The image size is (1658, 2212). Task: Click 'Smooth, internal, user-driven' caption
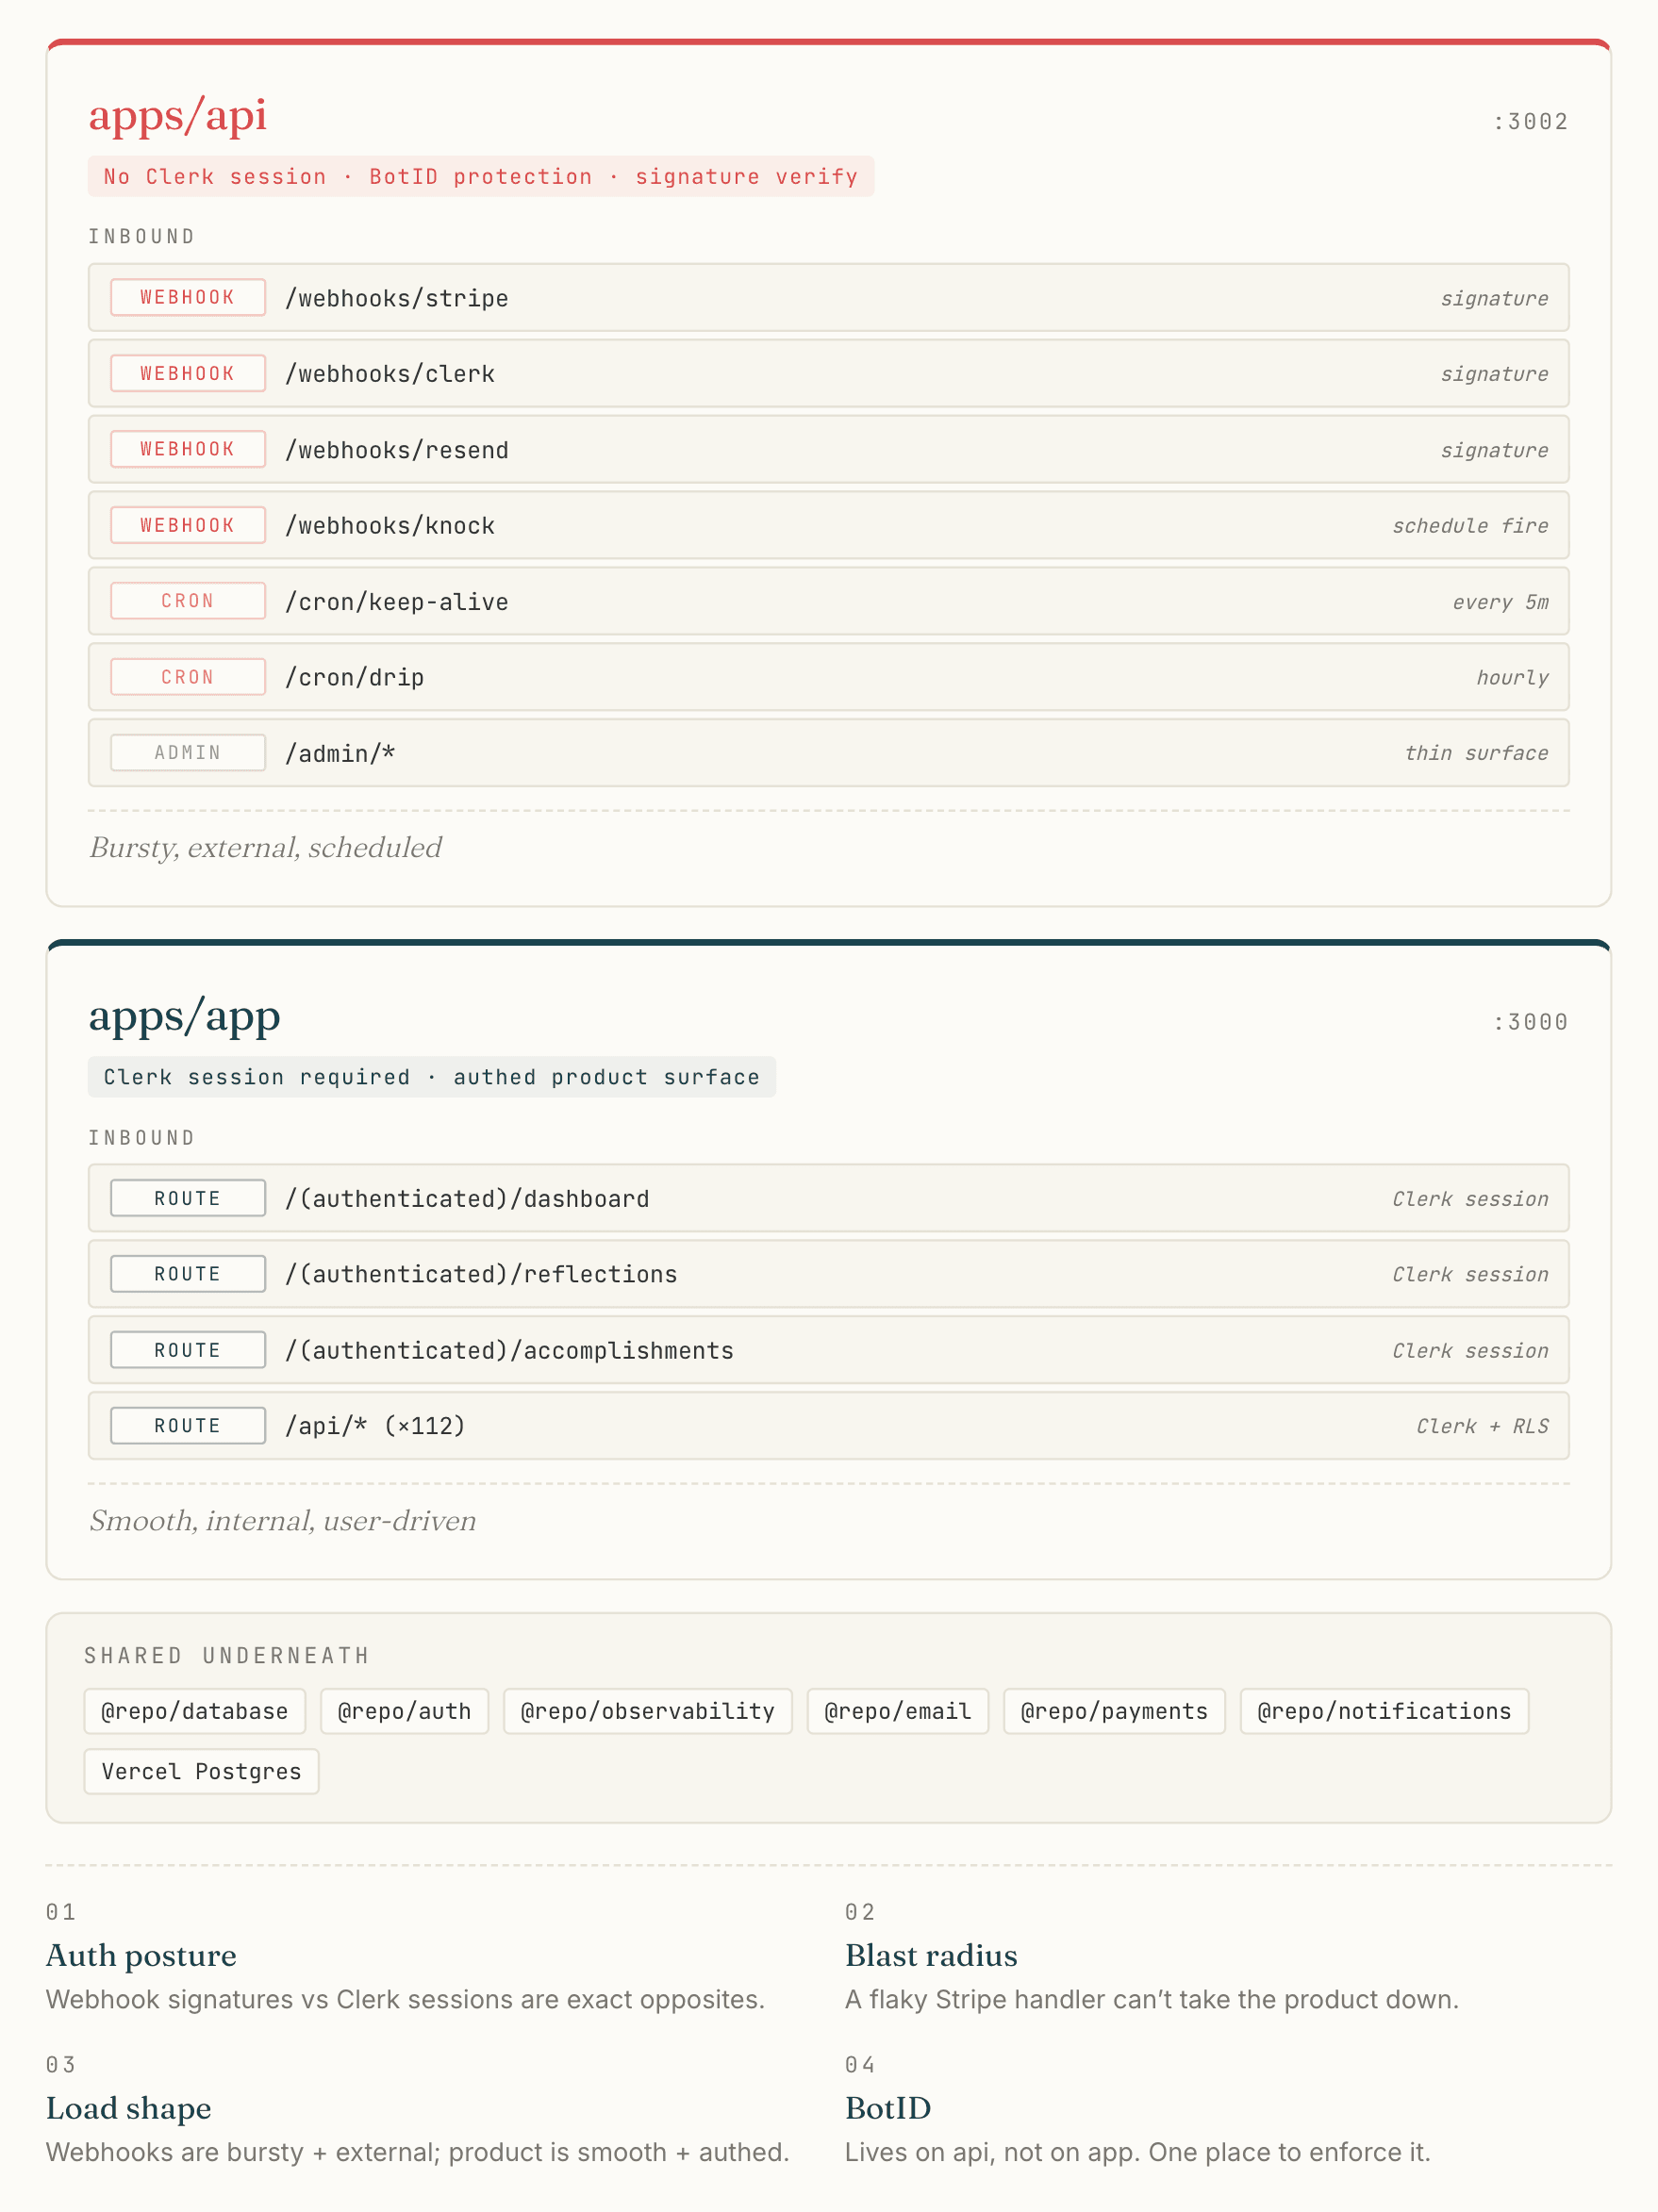283,1521
